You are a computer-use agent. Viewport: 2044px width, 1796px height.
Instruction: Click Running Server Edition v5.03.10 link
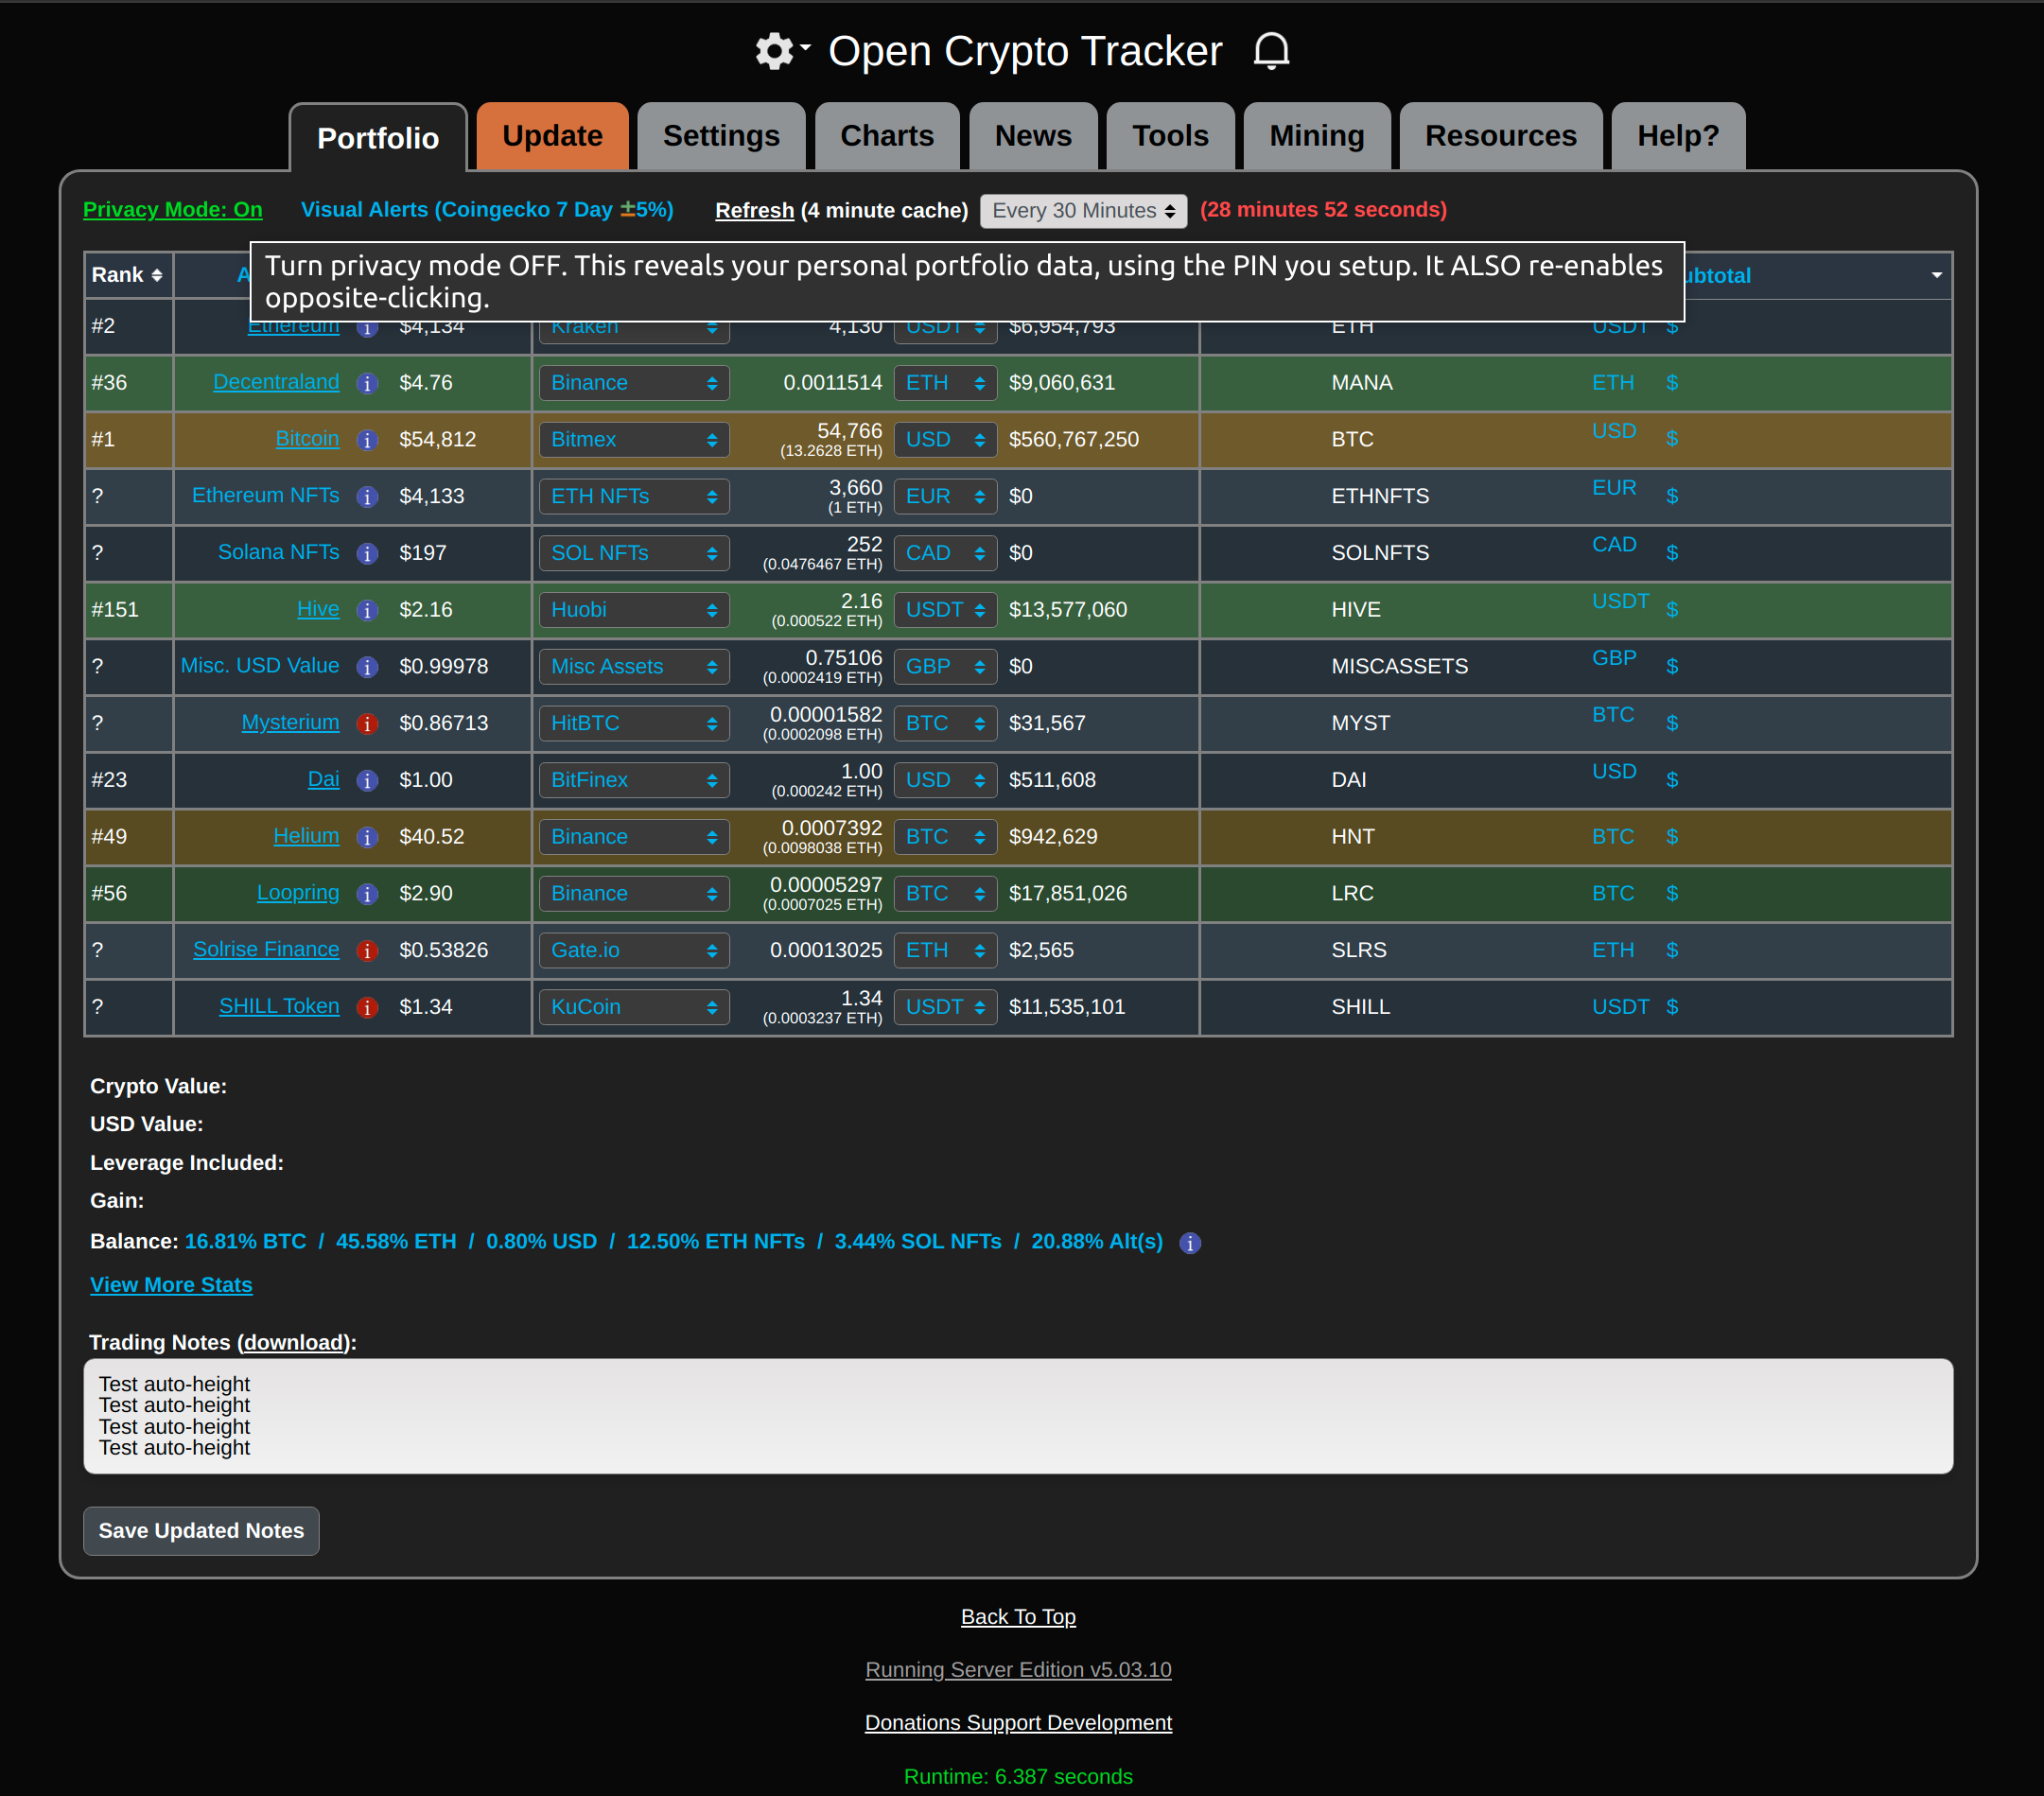click(x=1018, y=1670)
